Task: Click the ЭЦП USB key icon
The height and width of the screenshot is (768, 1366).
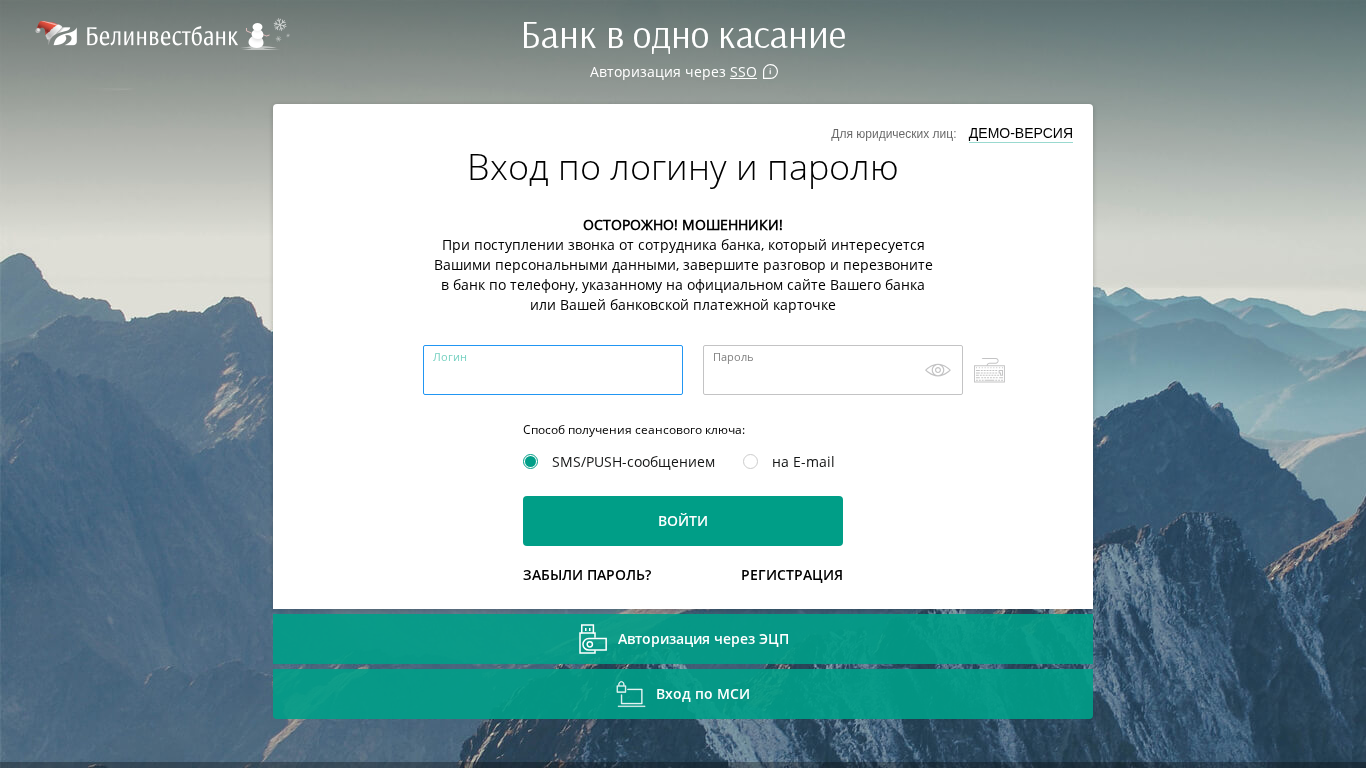Action: pos(593,639)
